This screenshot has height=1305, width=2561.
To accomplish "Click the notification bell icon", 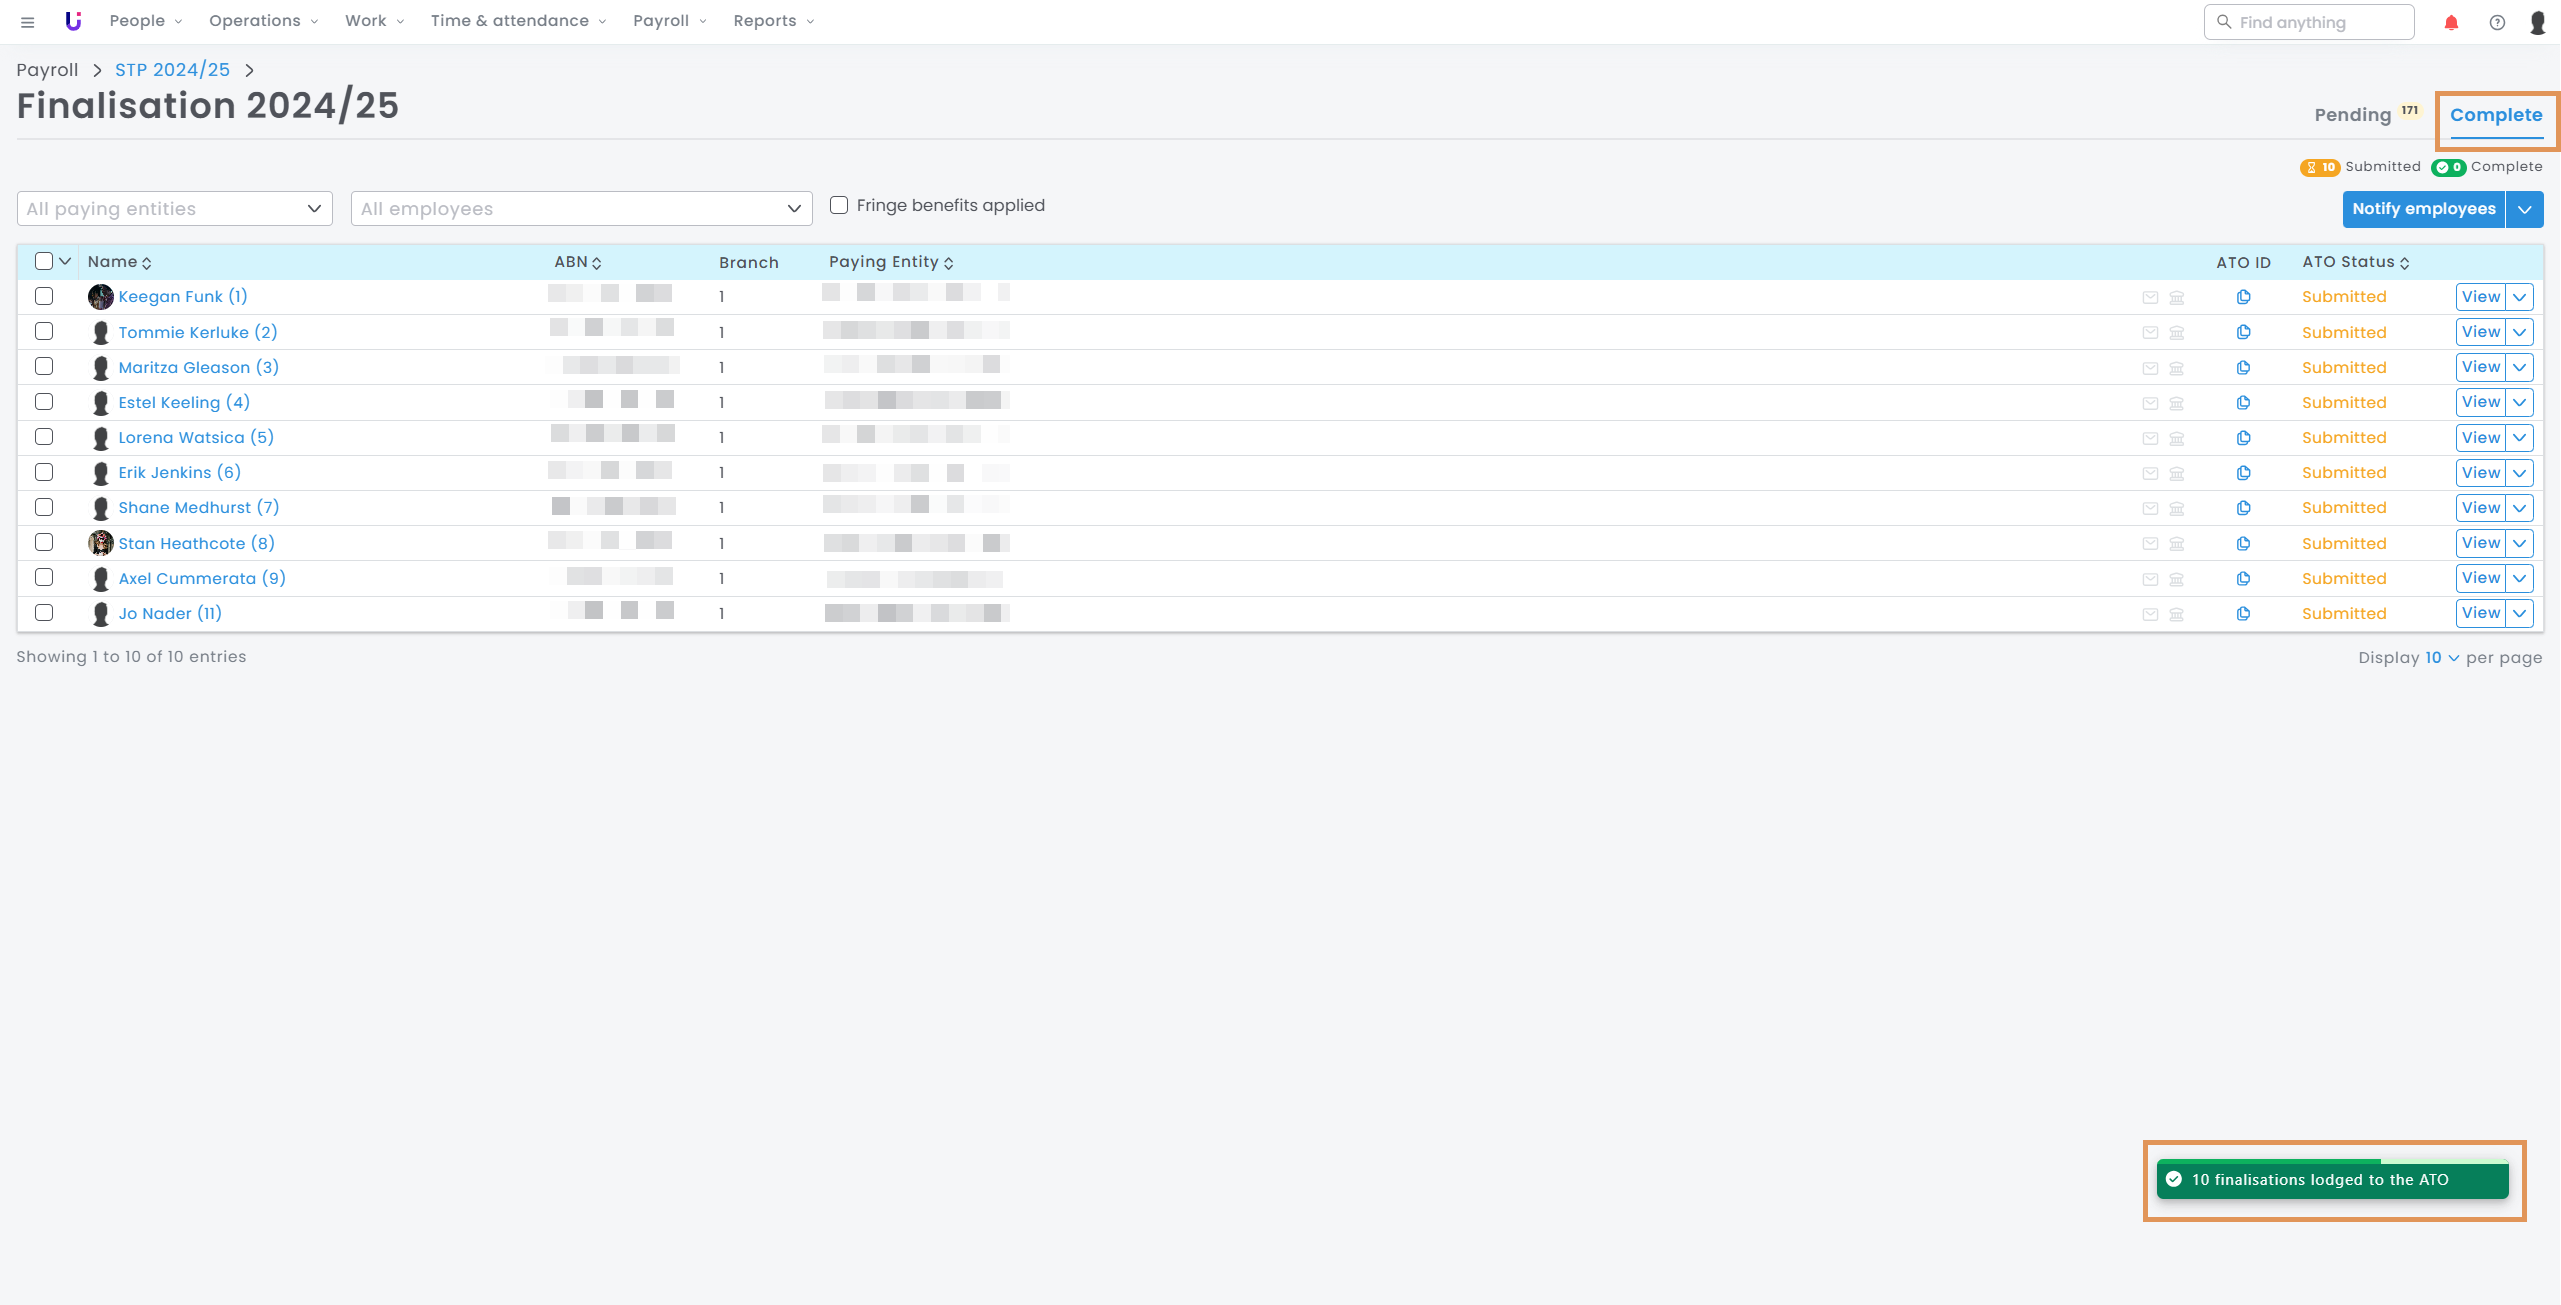I will [2451, 22].
